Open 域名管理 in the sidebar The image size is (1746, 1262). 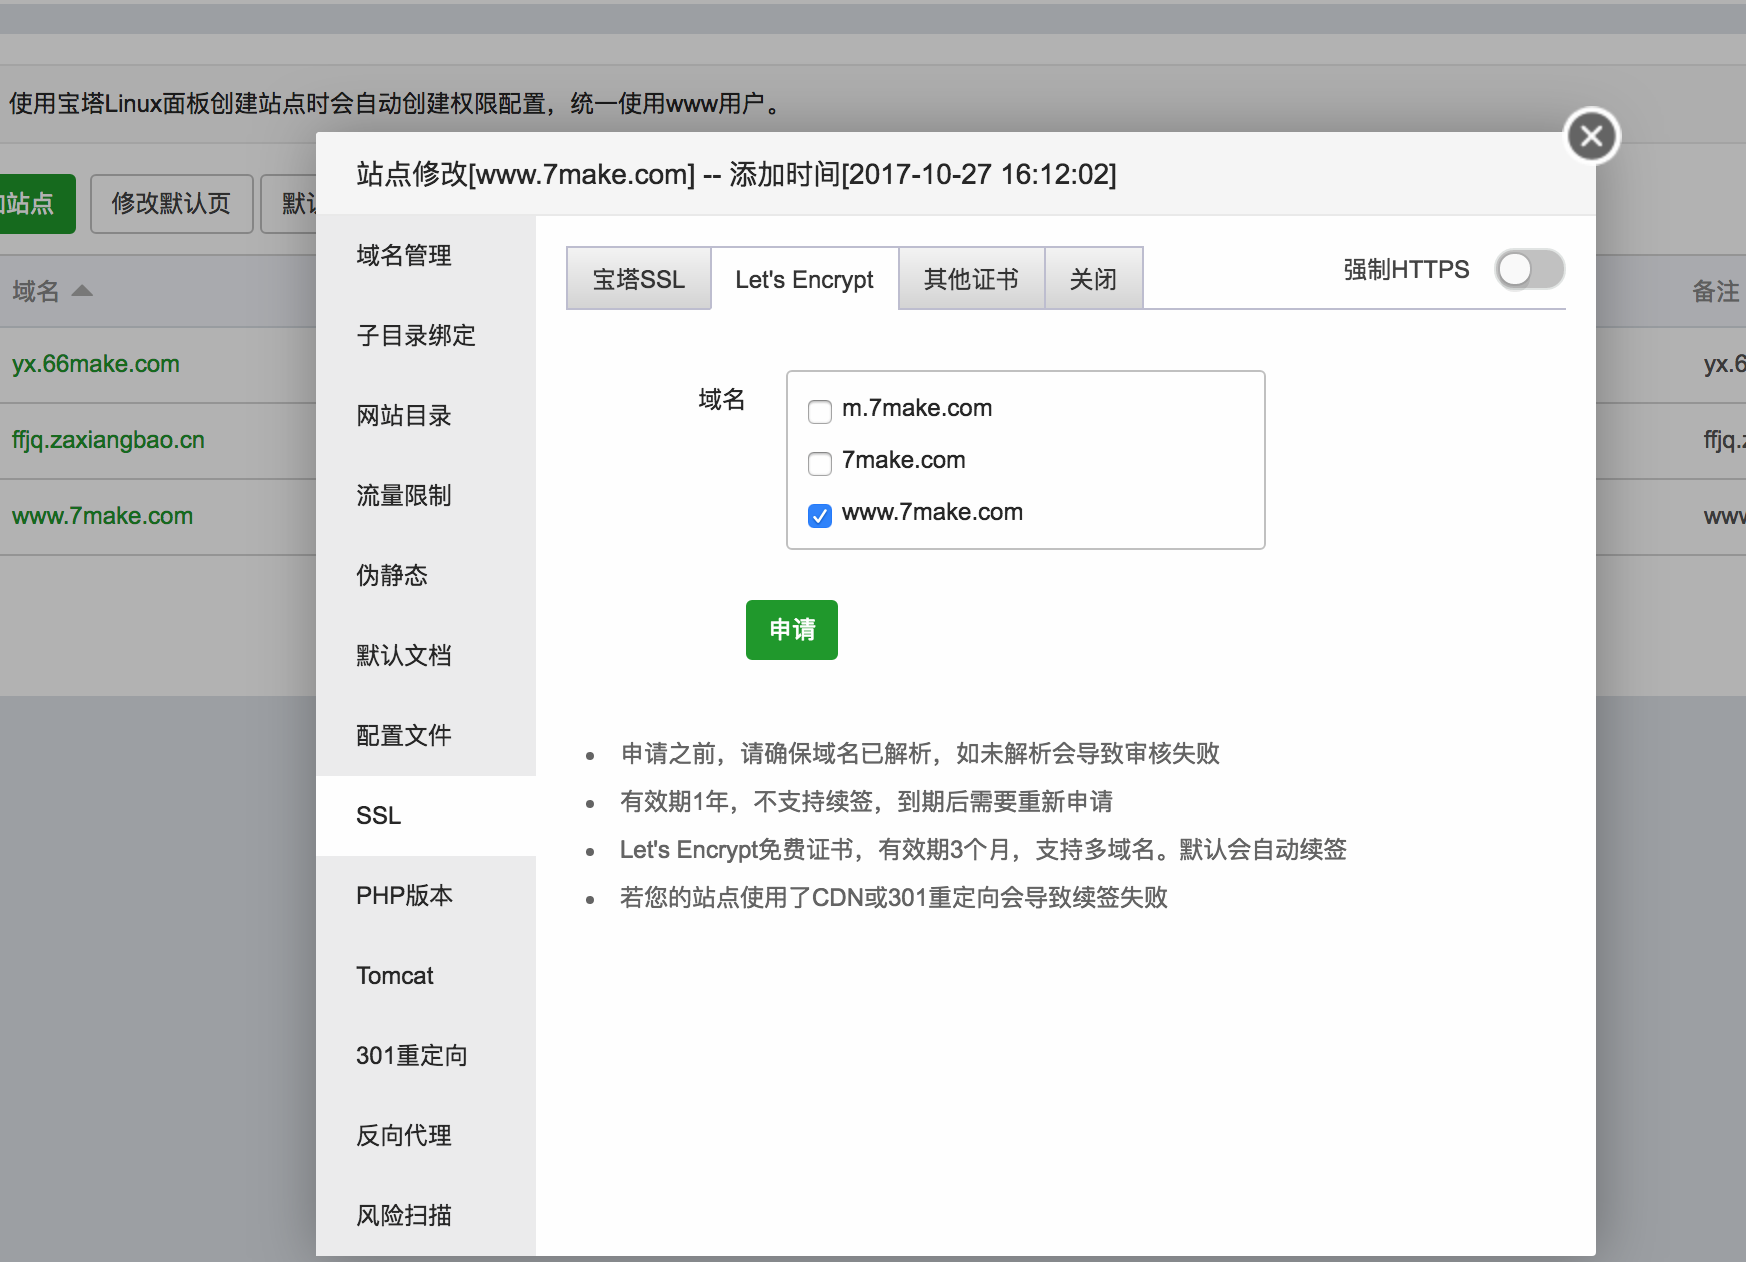click(404, 256)
